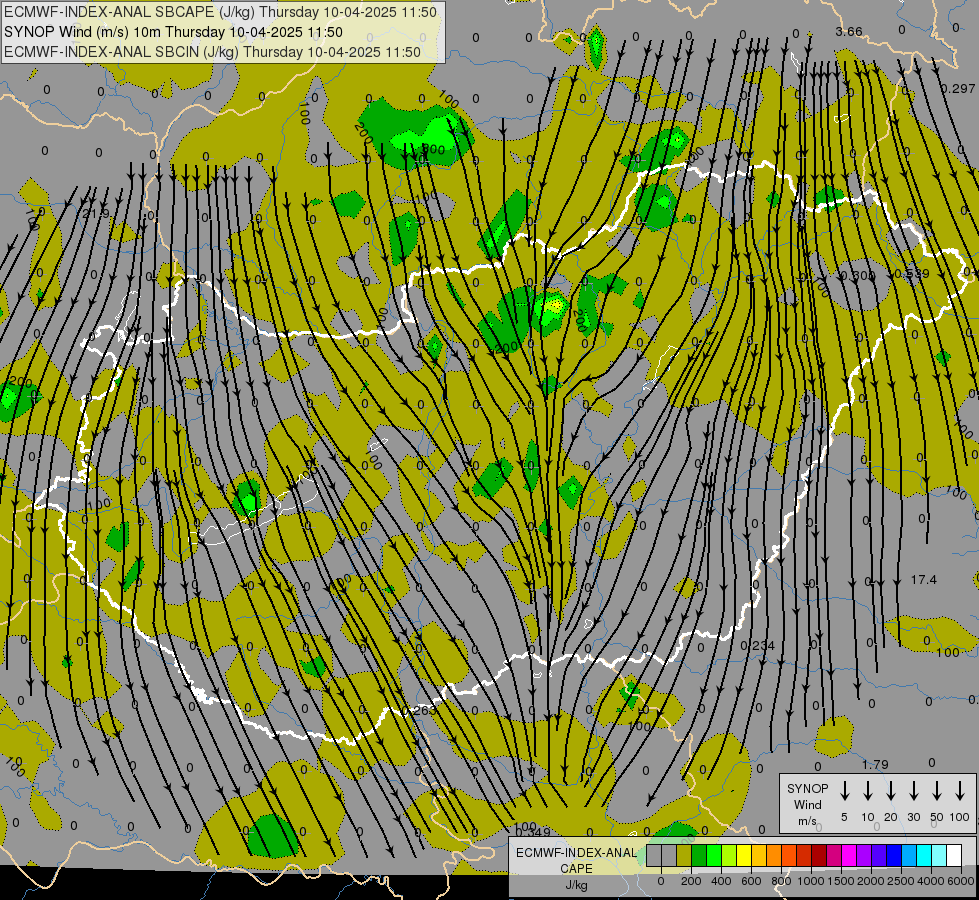The height and width of the screenshot is (900, 979).
Task: Pick the bright magenta CAPE scale swatch
Action: tap(849, 855)
